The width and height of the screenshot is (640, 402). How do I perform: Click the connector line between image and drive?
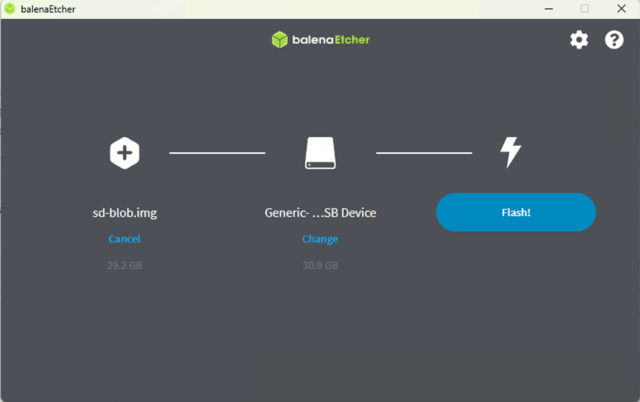217,153
